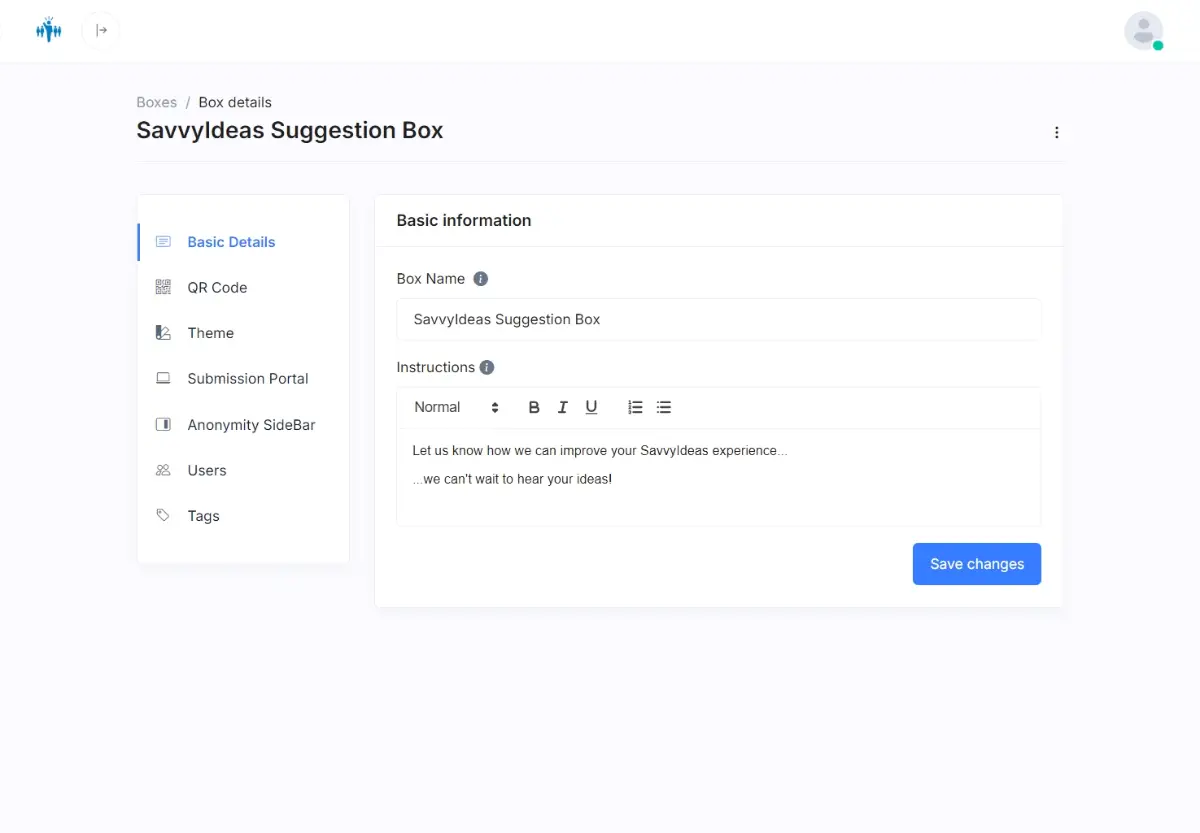
Task: Click the Save changes button
Action: tap(976, 564)
